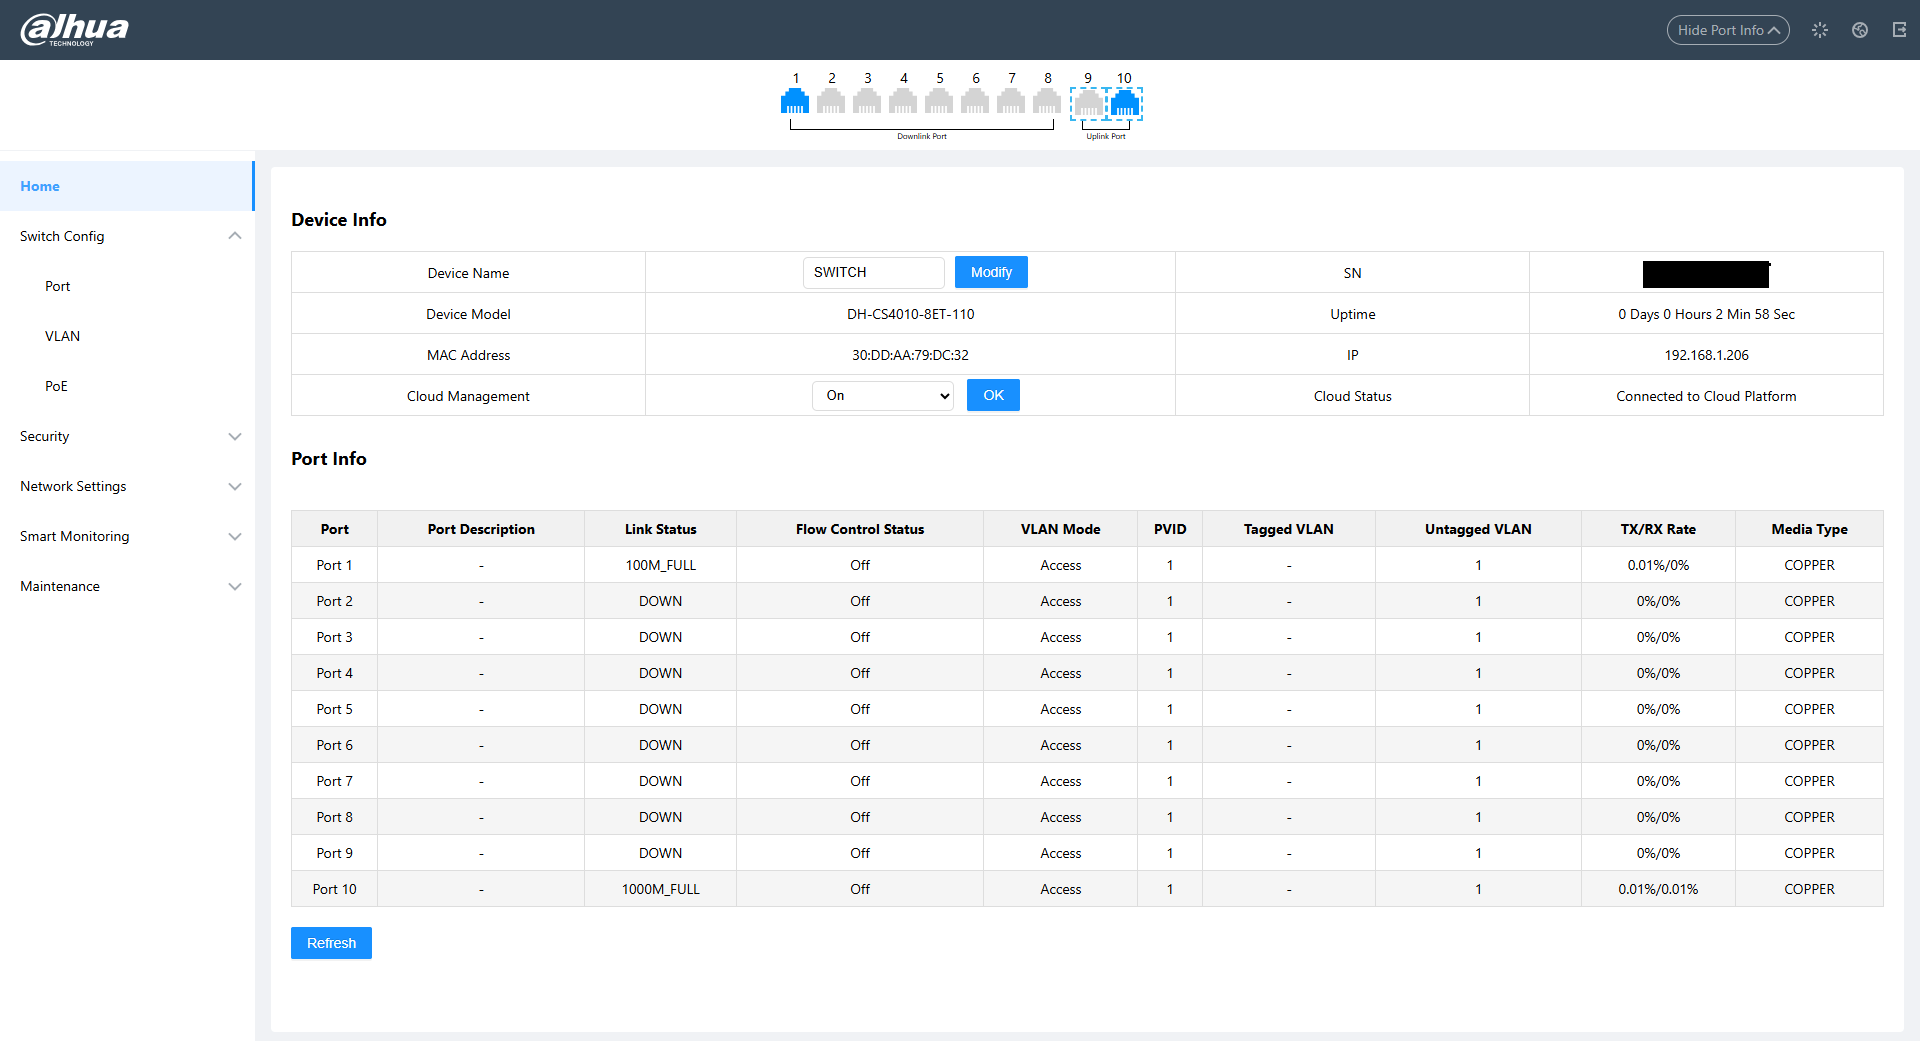Click the port 4 RJ45 icon

pos(903,101)
